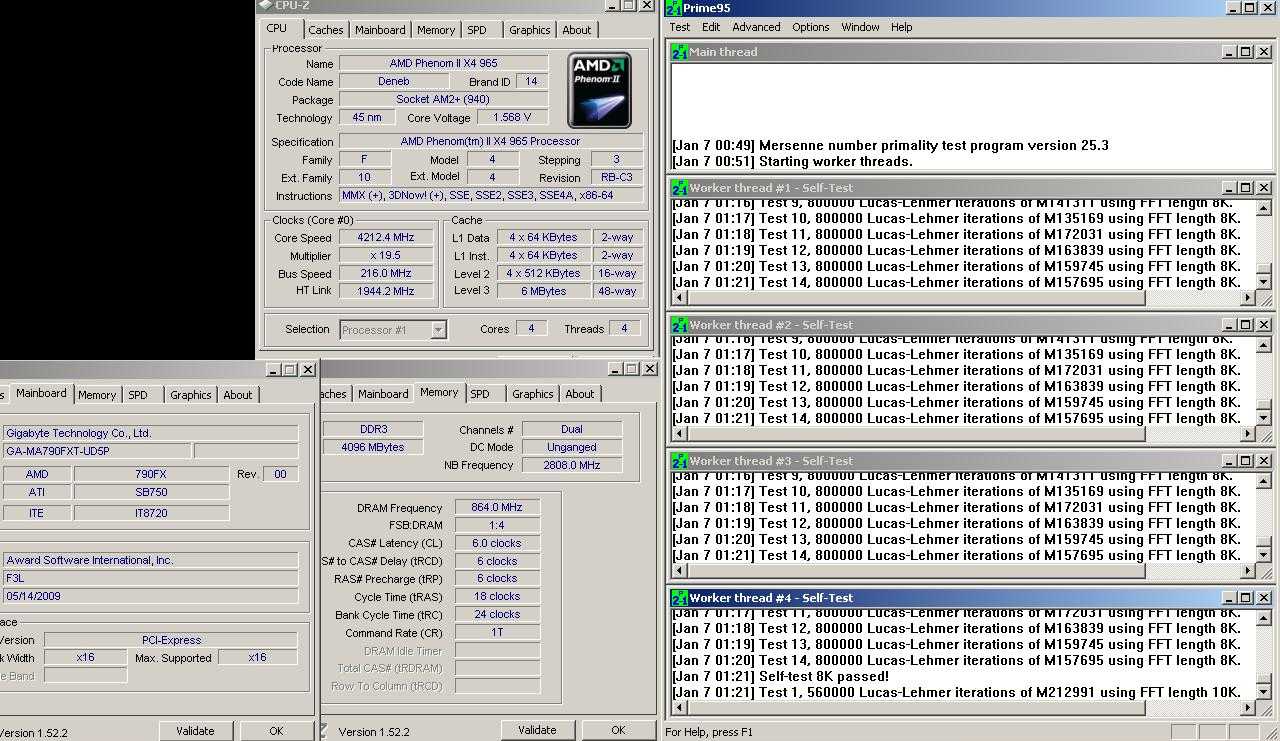The width and height of the screenshot is (1280, 741).
Task: Select SPD tab in the Memory CPU-Z window
Action: (480, 394)
